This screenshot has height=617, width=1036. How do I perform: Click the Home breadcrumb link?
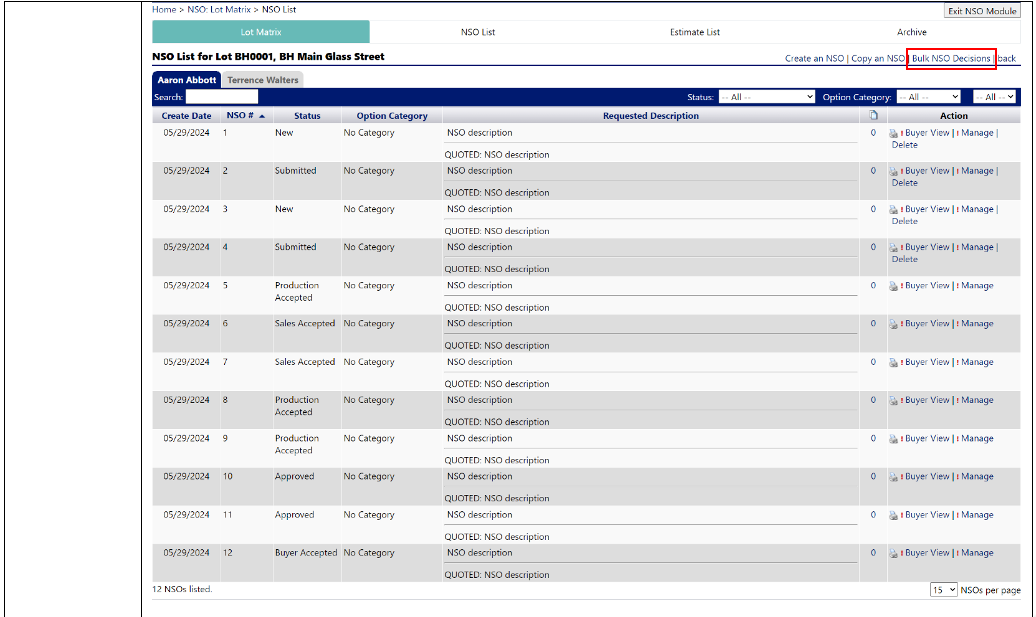click(x=164, y=9)
